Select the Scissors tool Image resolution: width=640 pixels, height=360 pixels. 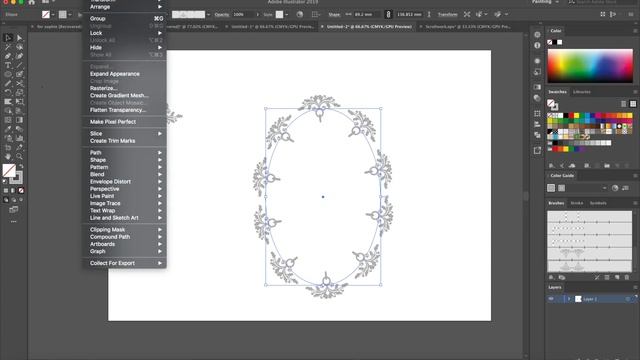(x=19, y=83)
